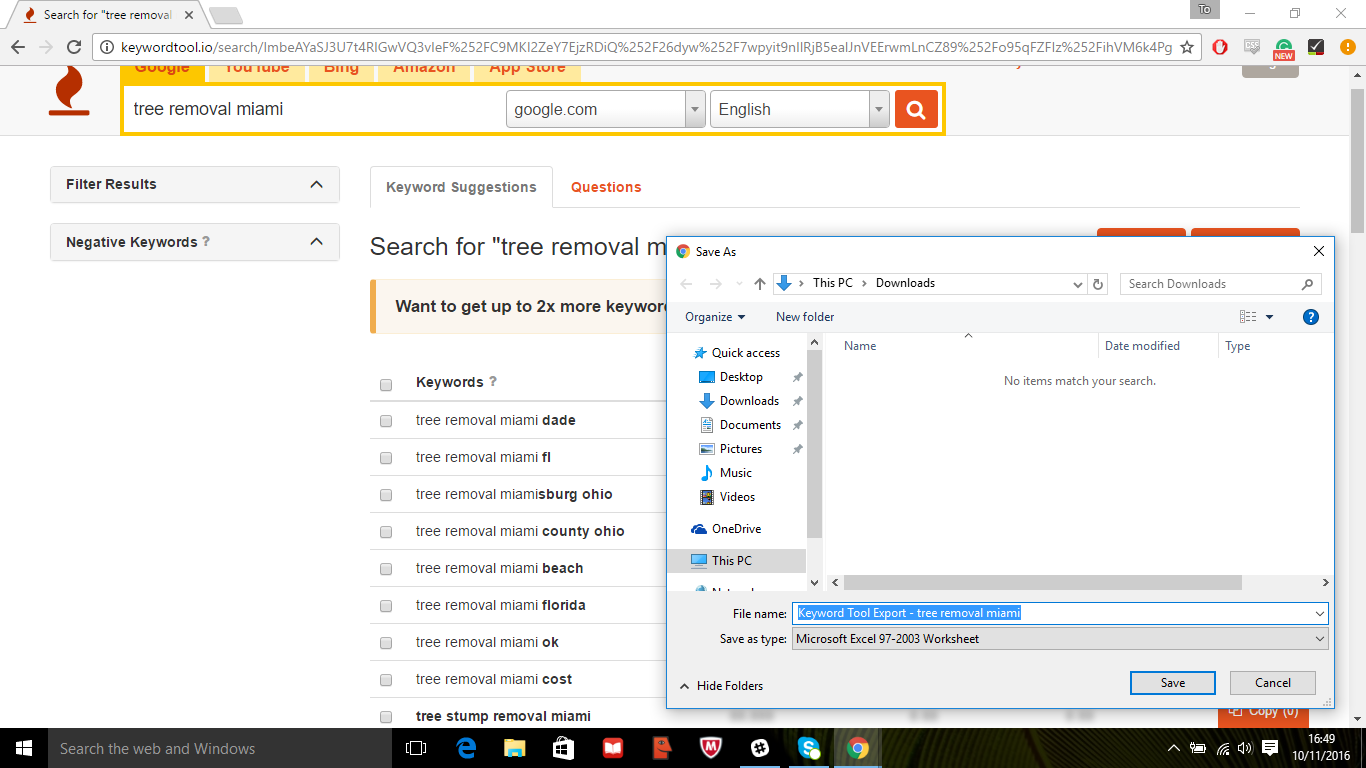The image size is (1366, 768).
Task: Open the CSS checker extension icon
Action: (x=1252, y=47)
